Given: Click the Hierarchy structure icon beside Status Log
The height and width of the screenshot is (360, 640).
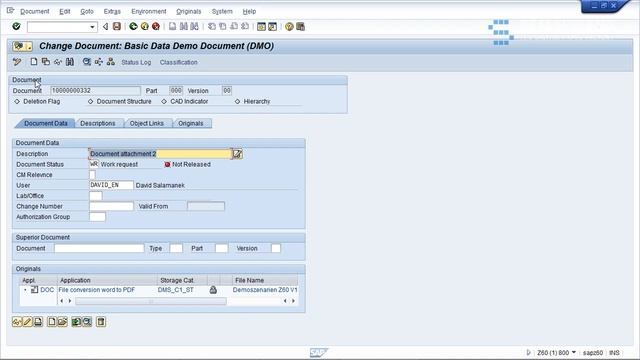Looking at the screenshot, I should tap(111, 62).
